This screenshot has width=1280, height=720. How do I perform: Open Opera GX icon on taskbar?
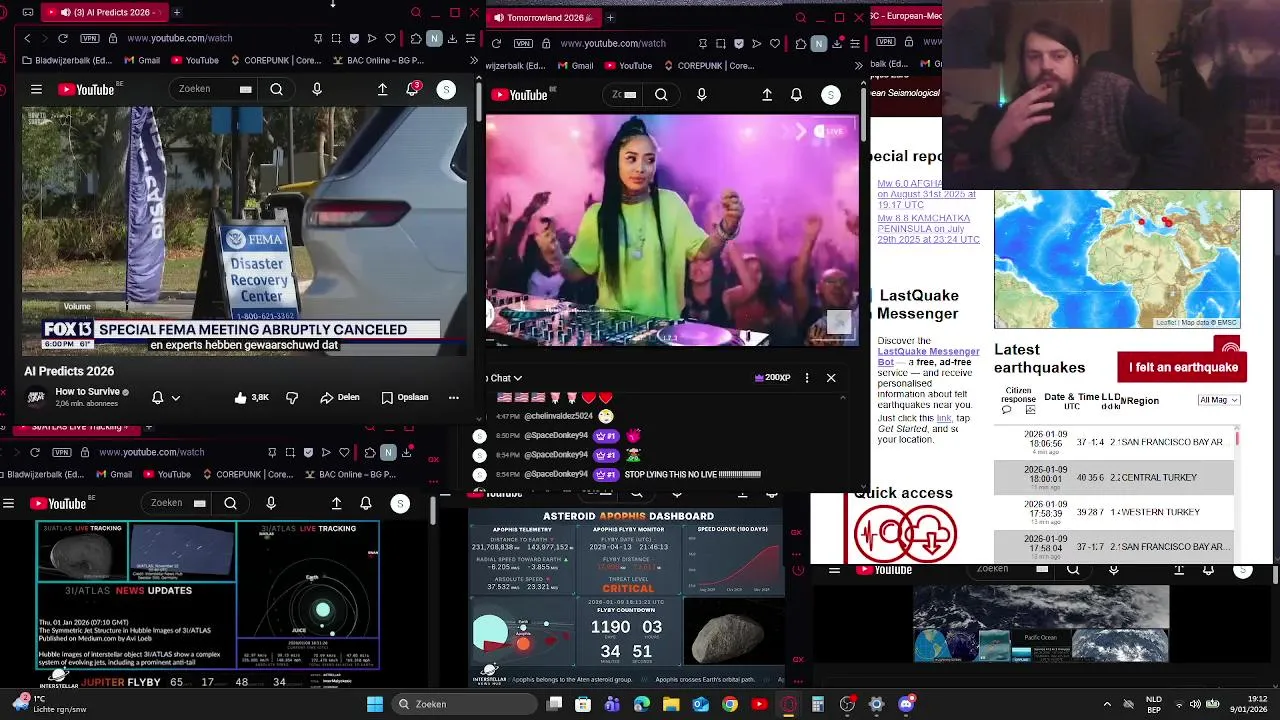(x=789, y=704)
